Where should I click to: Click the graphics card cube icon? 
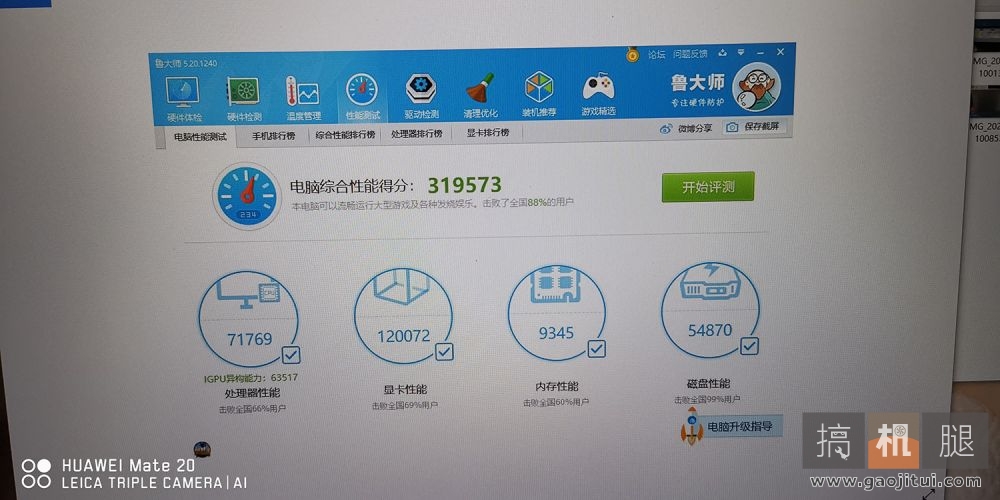(x=403, y=286)
